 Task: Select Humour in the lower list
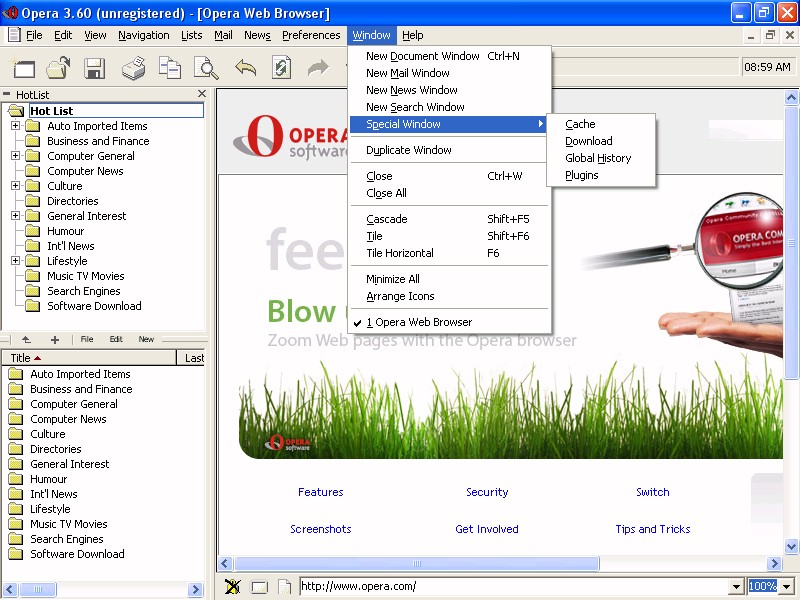pos(48,479)
